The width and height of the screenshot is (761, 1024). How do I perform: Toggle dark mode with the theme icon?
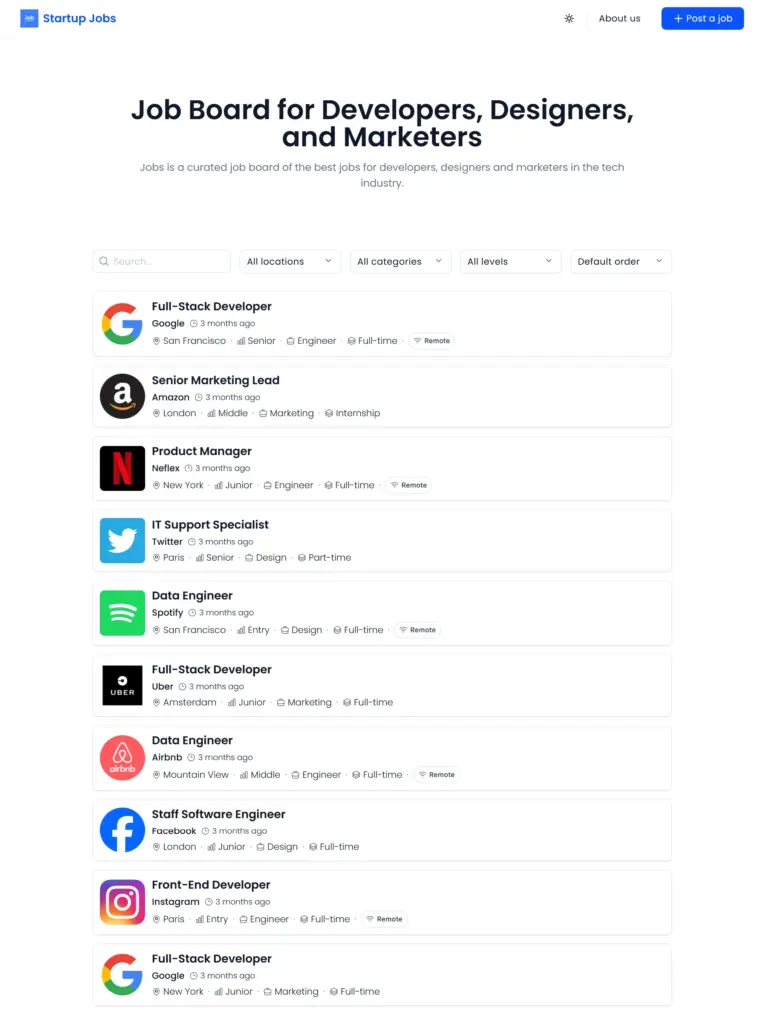point(568,18)
